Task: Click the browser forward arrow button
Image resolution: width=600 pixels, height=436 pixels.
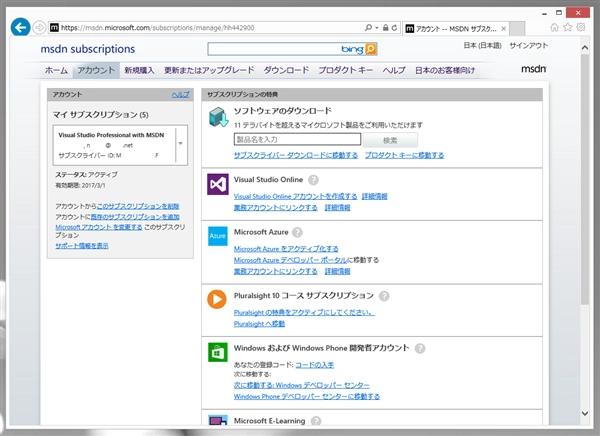Action: coord(39,28)
